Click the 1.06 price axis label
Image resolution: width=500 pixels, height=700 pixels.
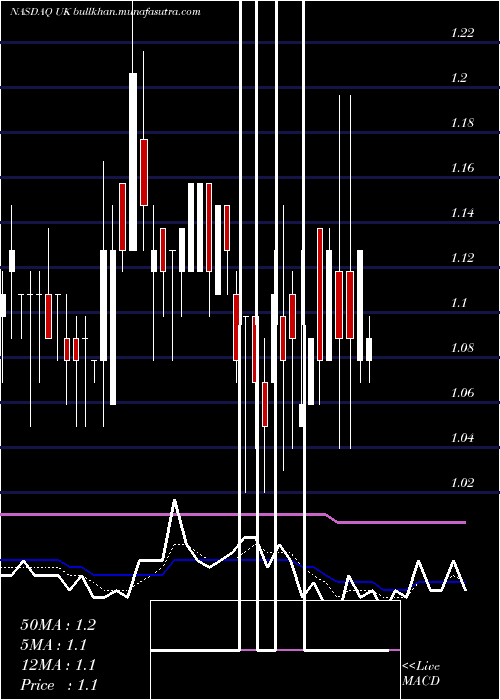[x=462, y=392]
